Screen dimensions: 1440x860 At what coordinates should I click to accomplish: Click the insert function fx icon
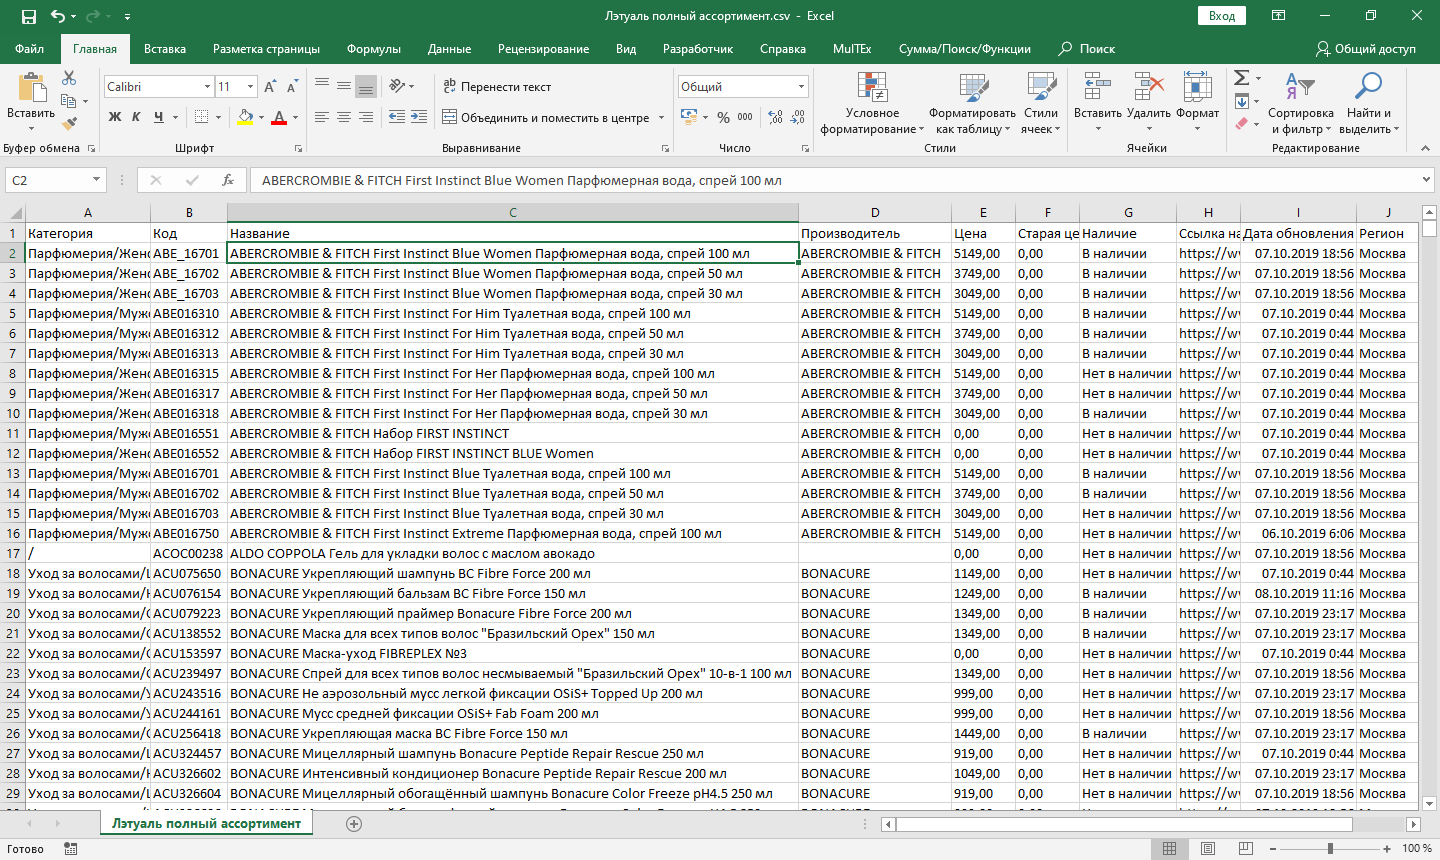click(228, 180)
